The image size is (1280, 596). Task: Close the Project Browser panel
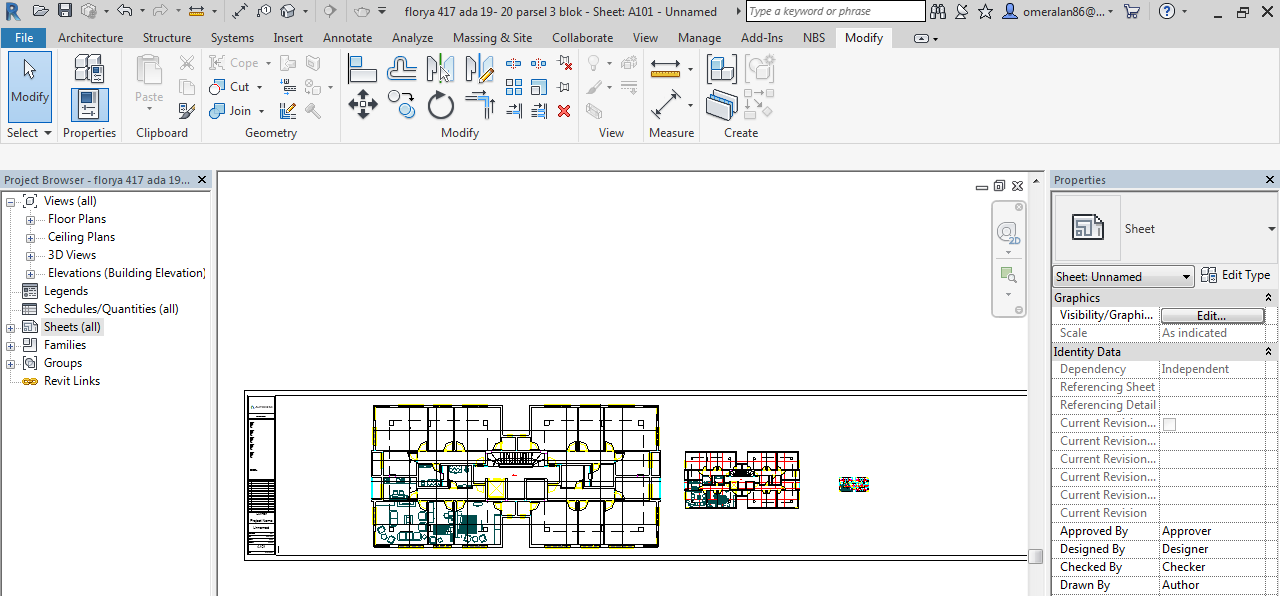(x=201, y=180)
